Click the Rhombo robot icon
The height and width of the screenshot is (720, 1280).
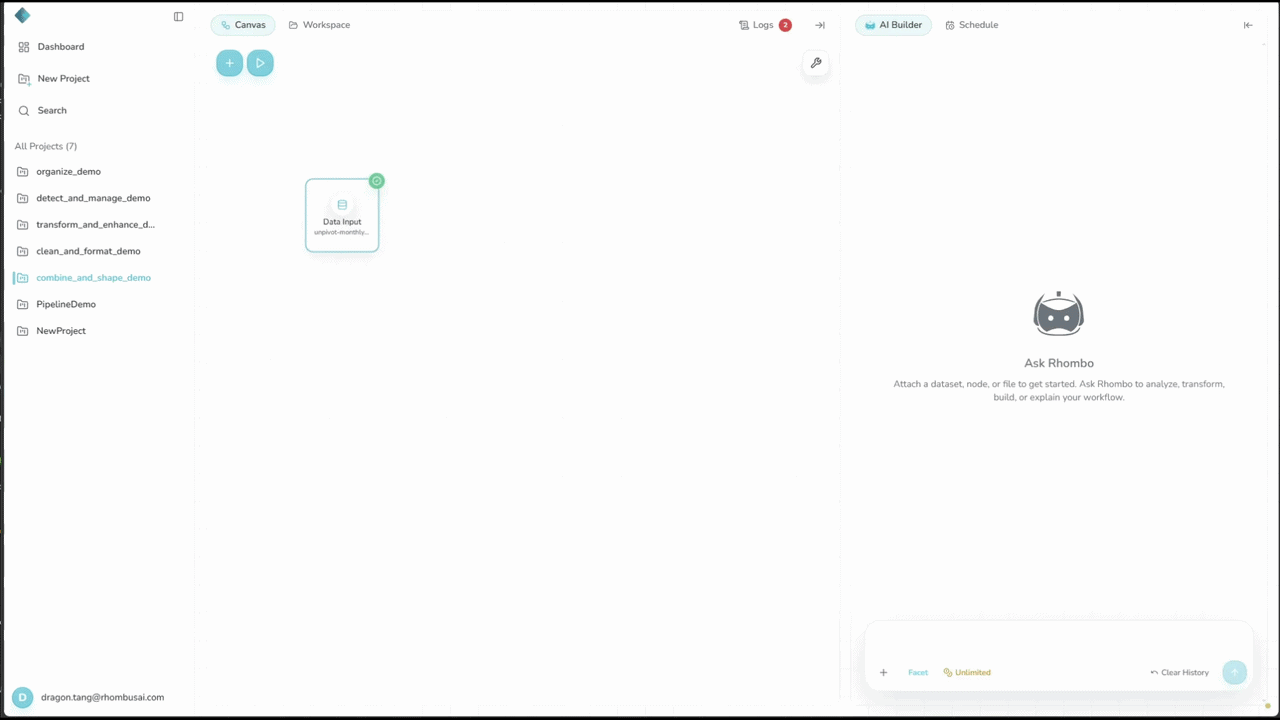pyautogui.click(x=1058, y=314)
